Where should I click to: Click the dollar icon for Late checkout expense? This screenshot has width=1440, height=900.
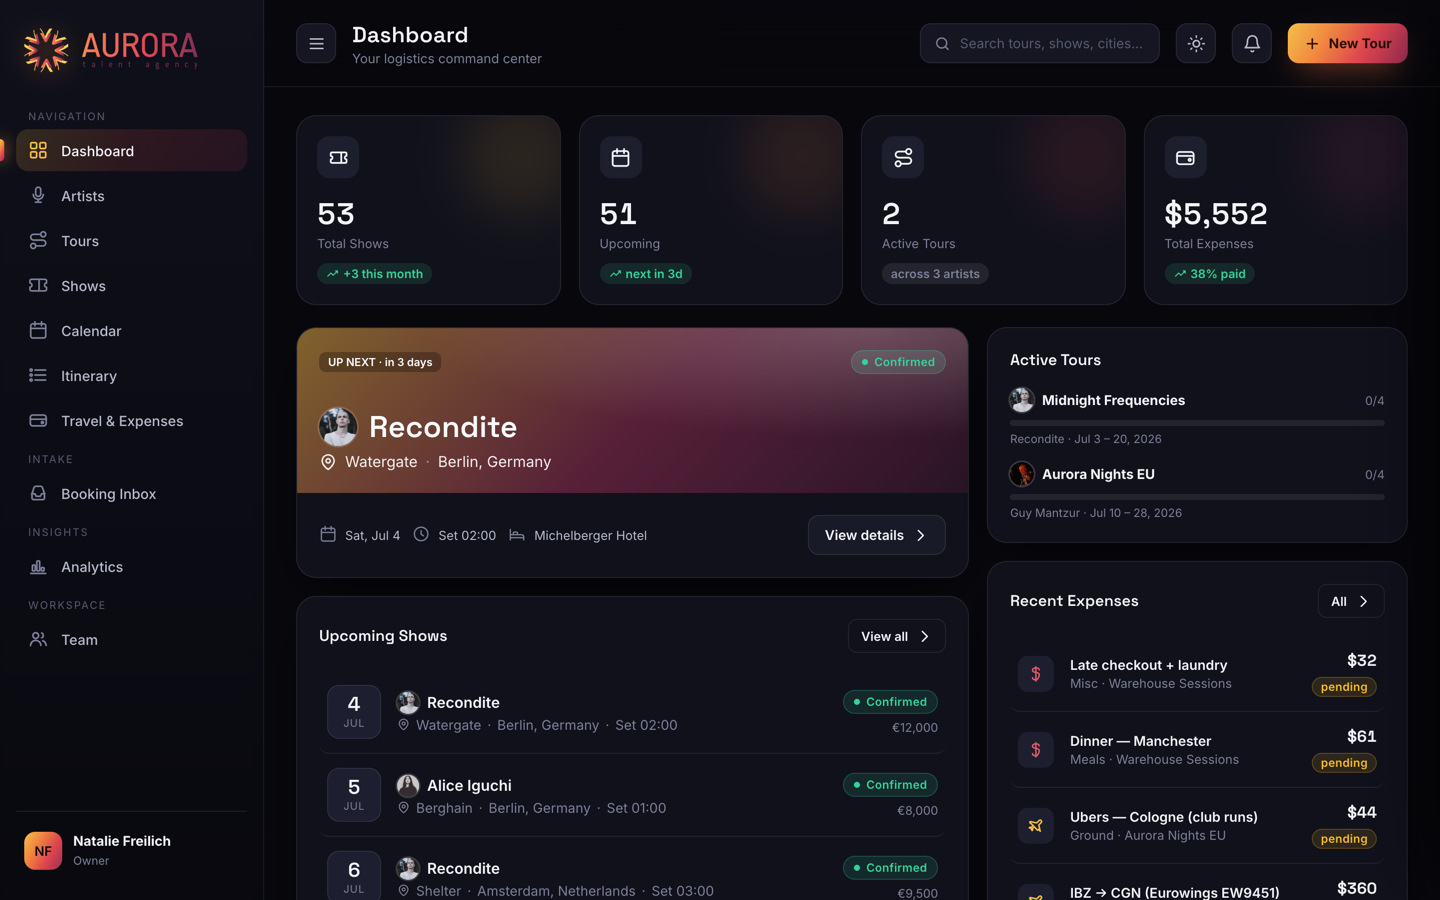pos(1036,674)
